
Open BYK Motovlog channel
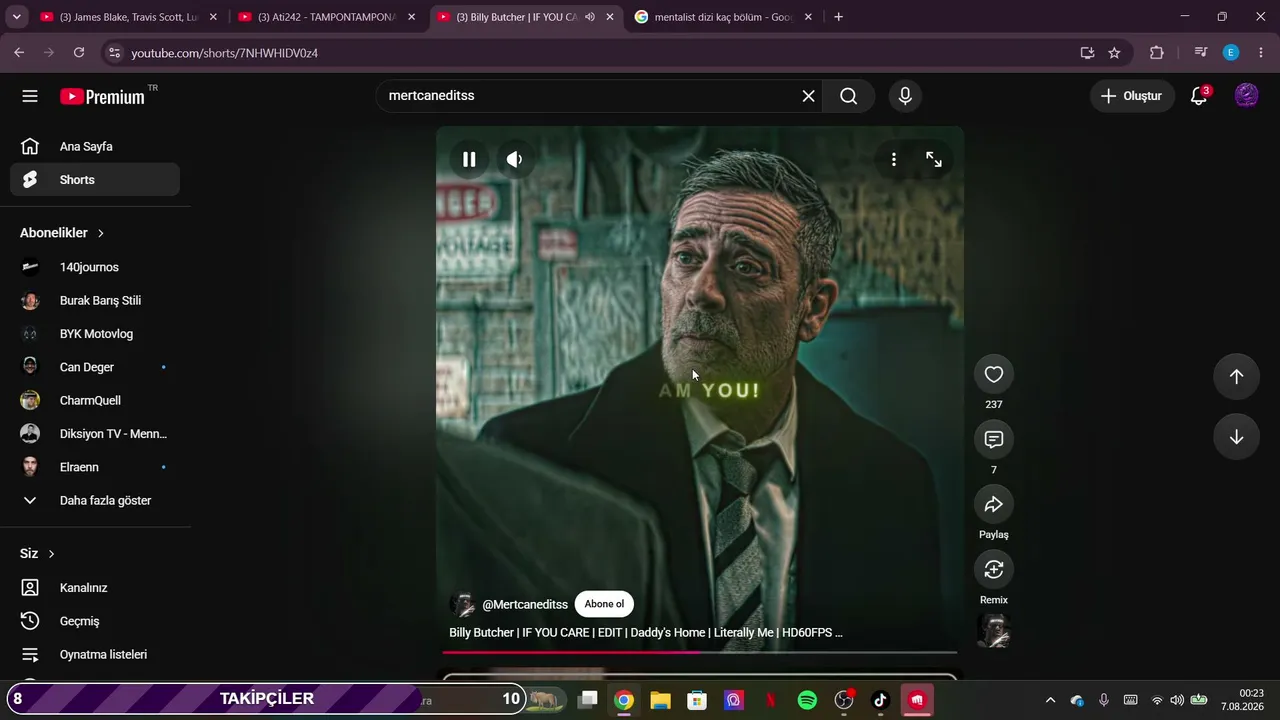(95, 334)
